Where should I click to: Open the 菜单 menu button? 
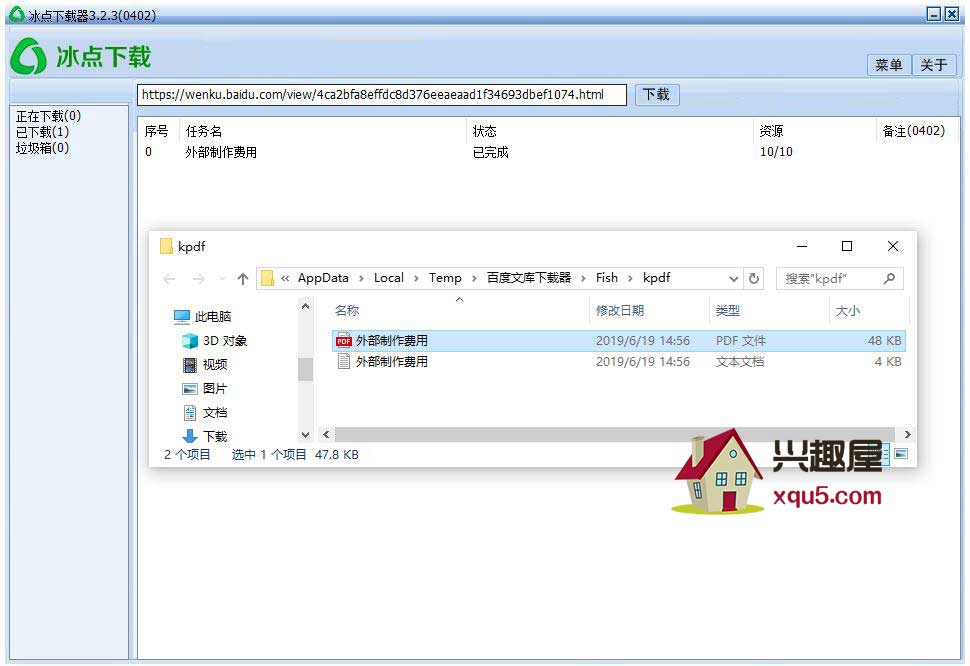pyautogui.click(x=888, y=65)
